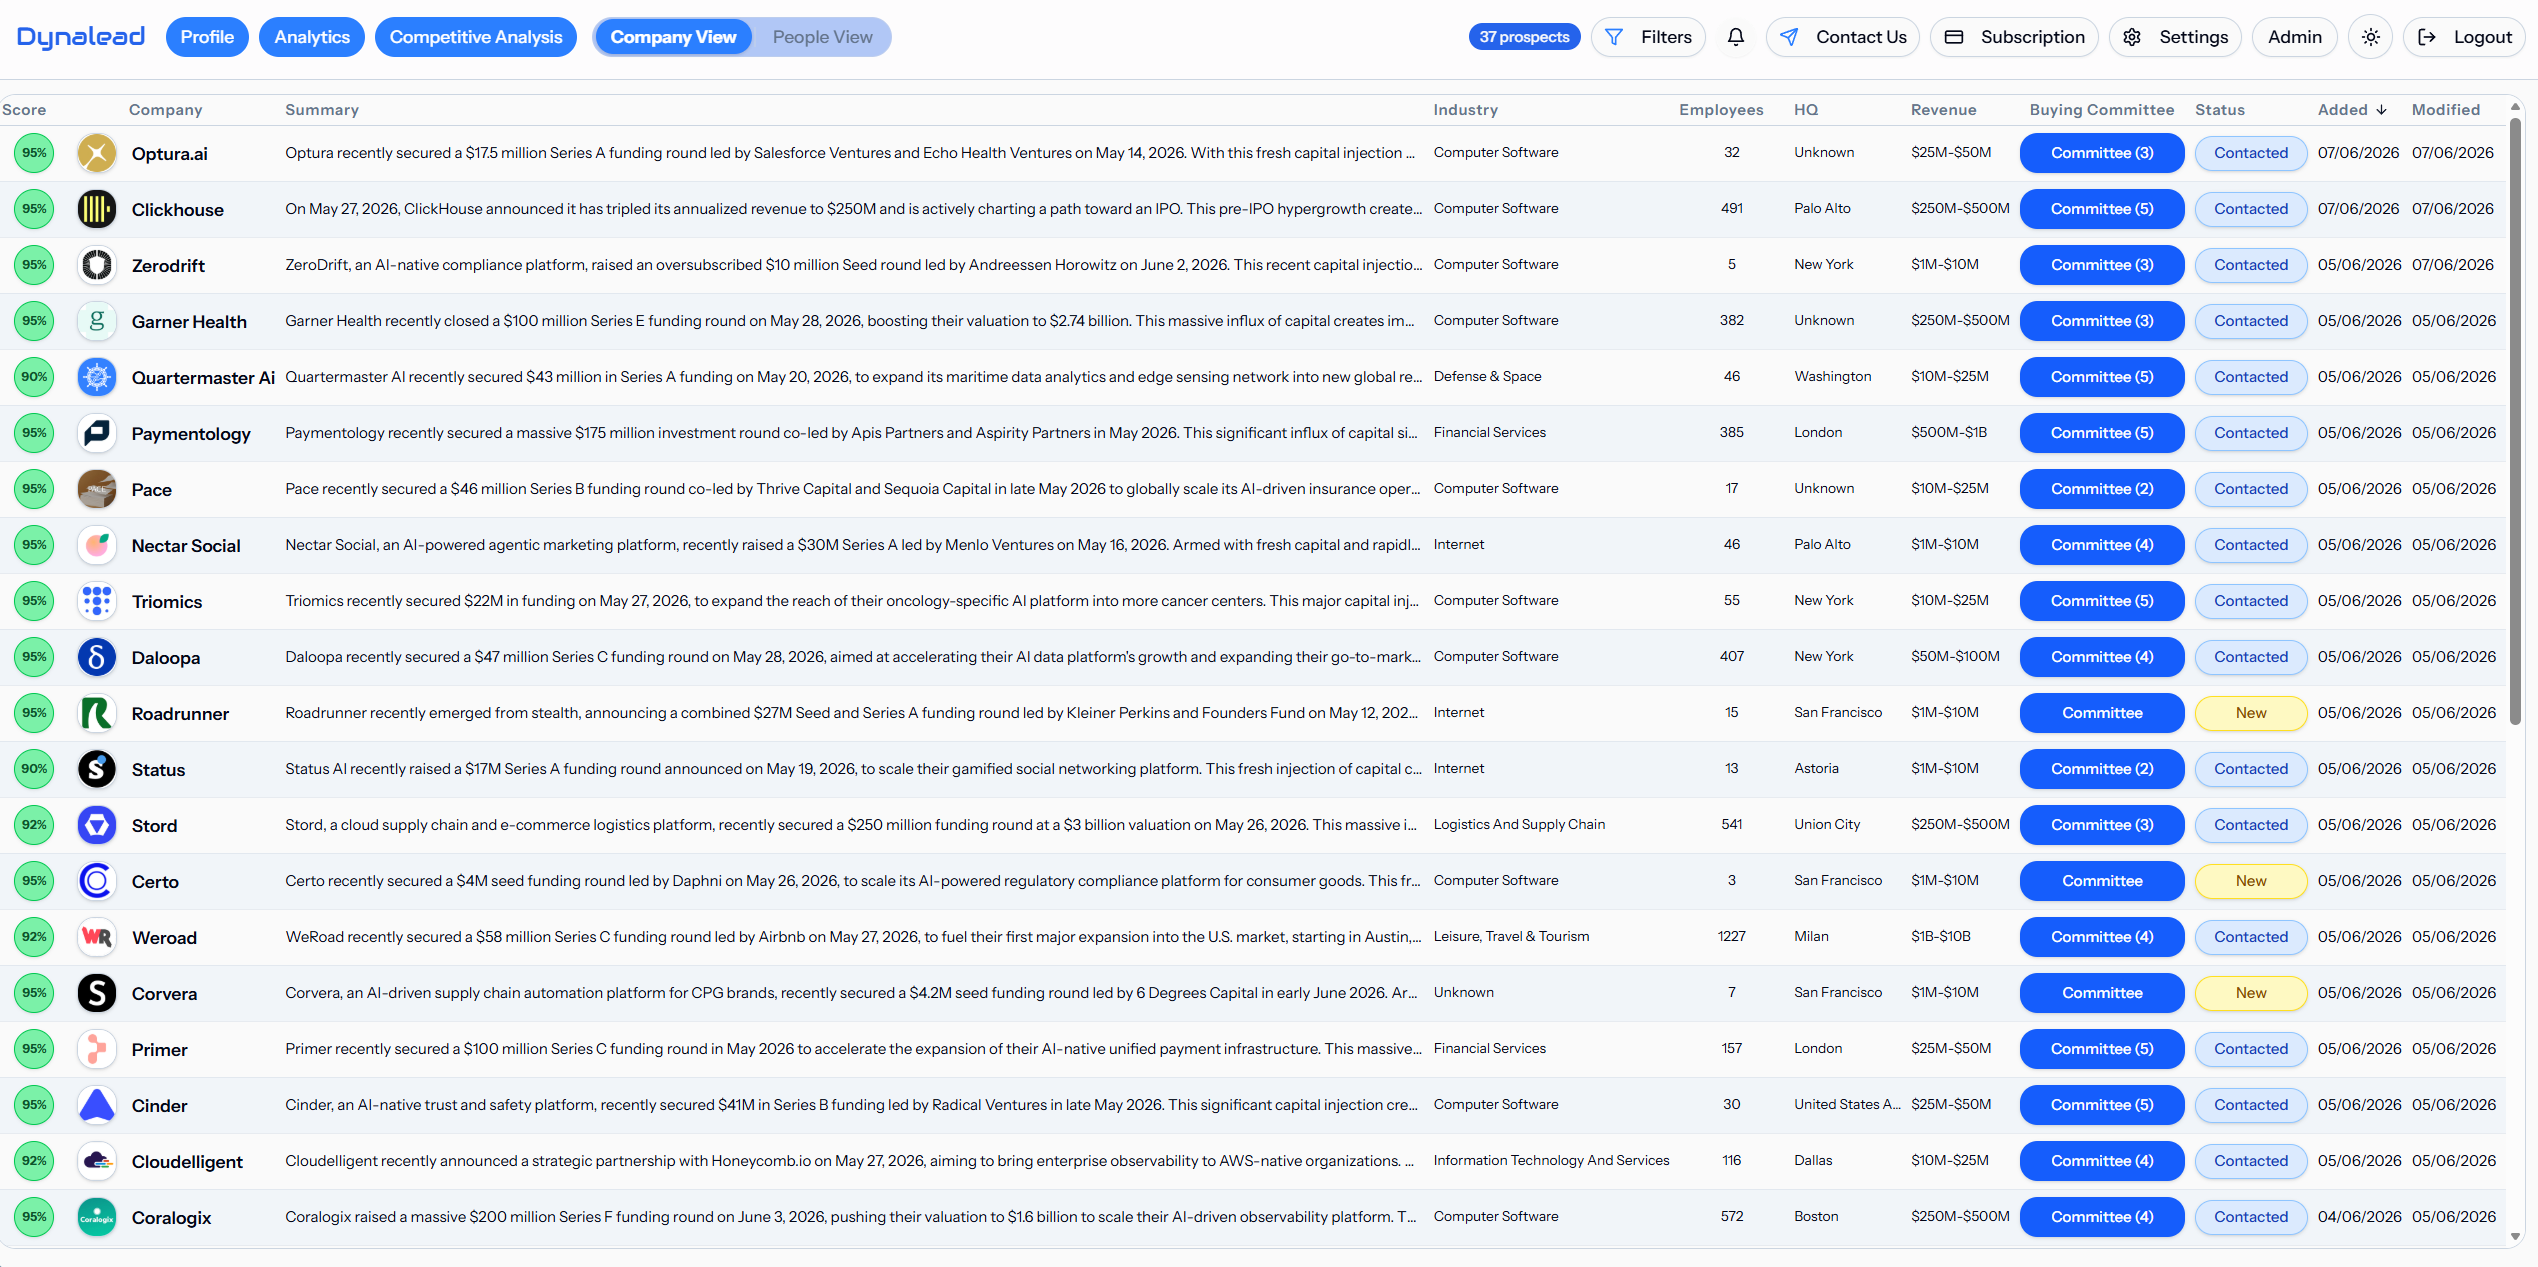The width and height of the screenshot is (2538, 1267).
Task: Open Weroad's Committee (4) button
Action: pyautogui.click(x=2102, y=937)
